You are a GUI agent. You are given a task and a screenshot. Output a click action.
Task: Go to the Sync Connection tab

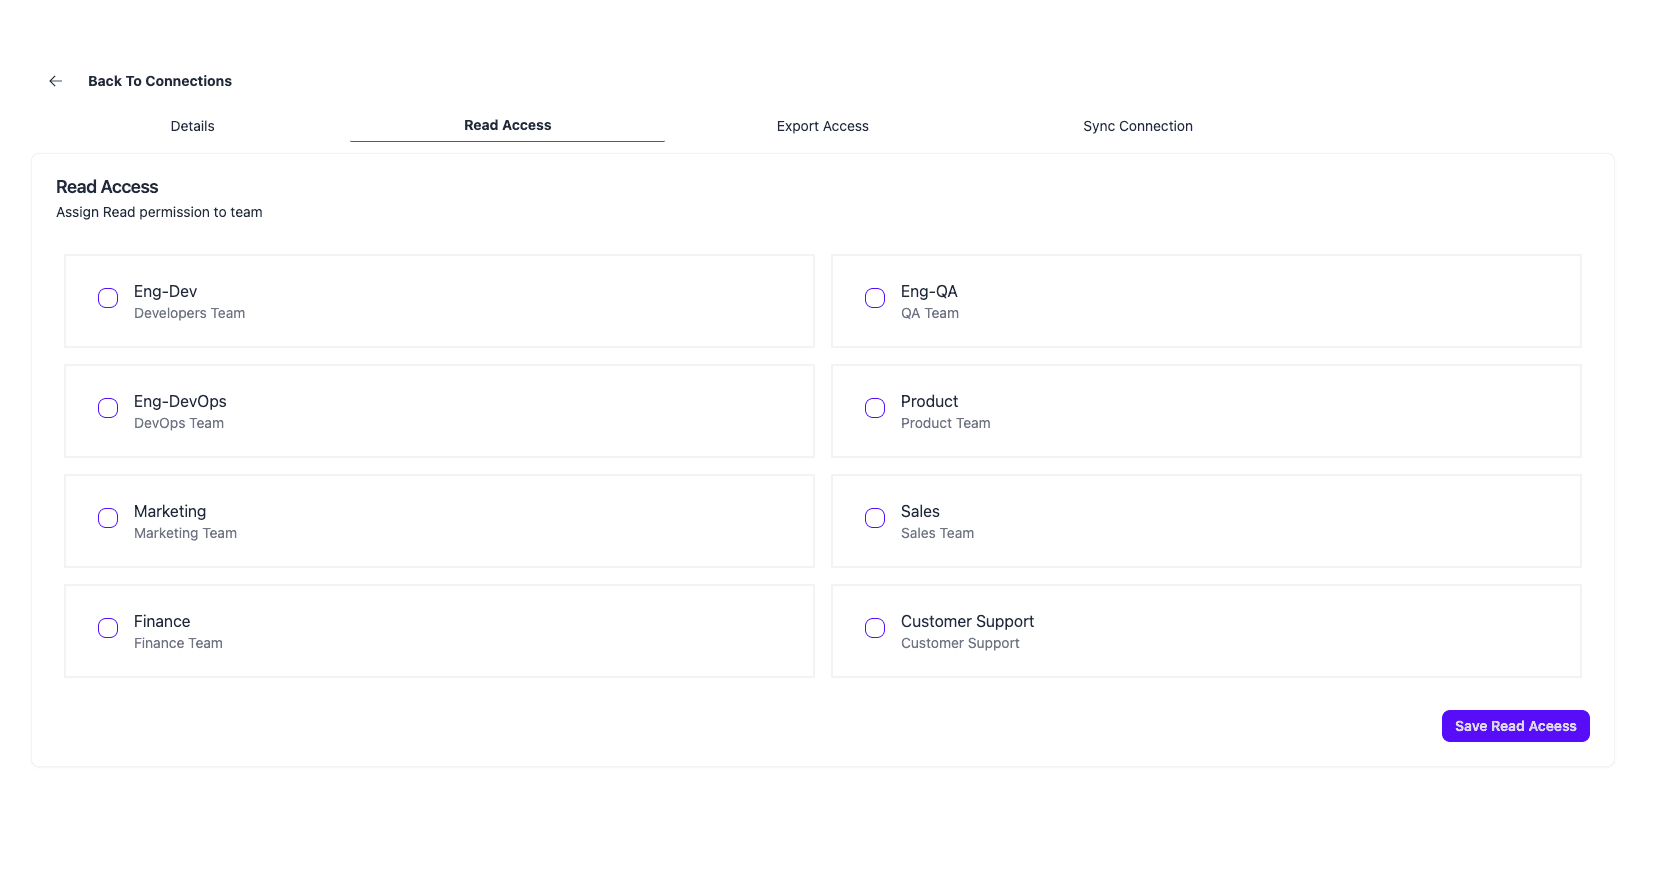tap(1137, 126)
